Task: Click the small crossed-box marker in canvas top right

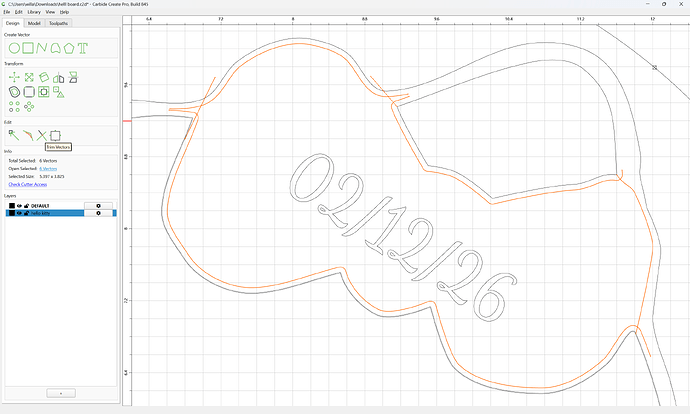Action: coord(654,67)
